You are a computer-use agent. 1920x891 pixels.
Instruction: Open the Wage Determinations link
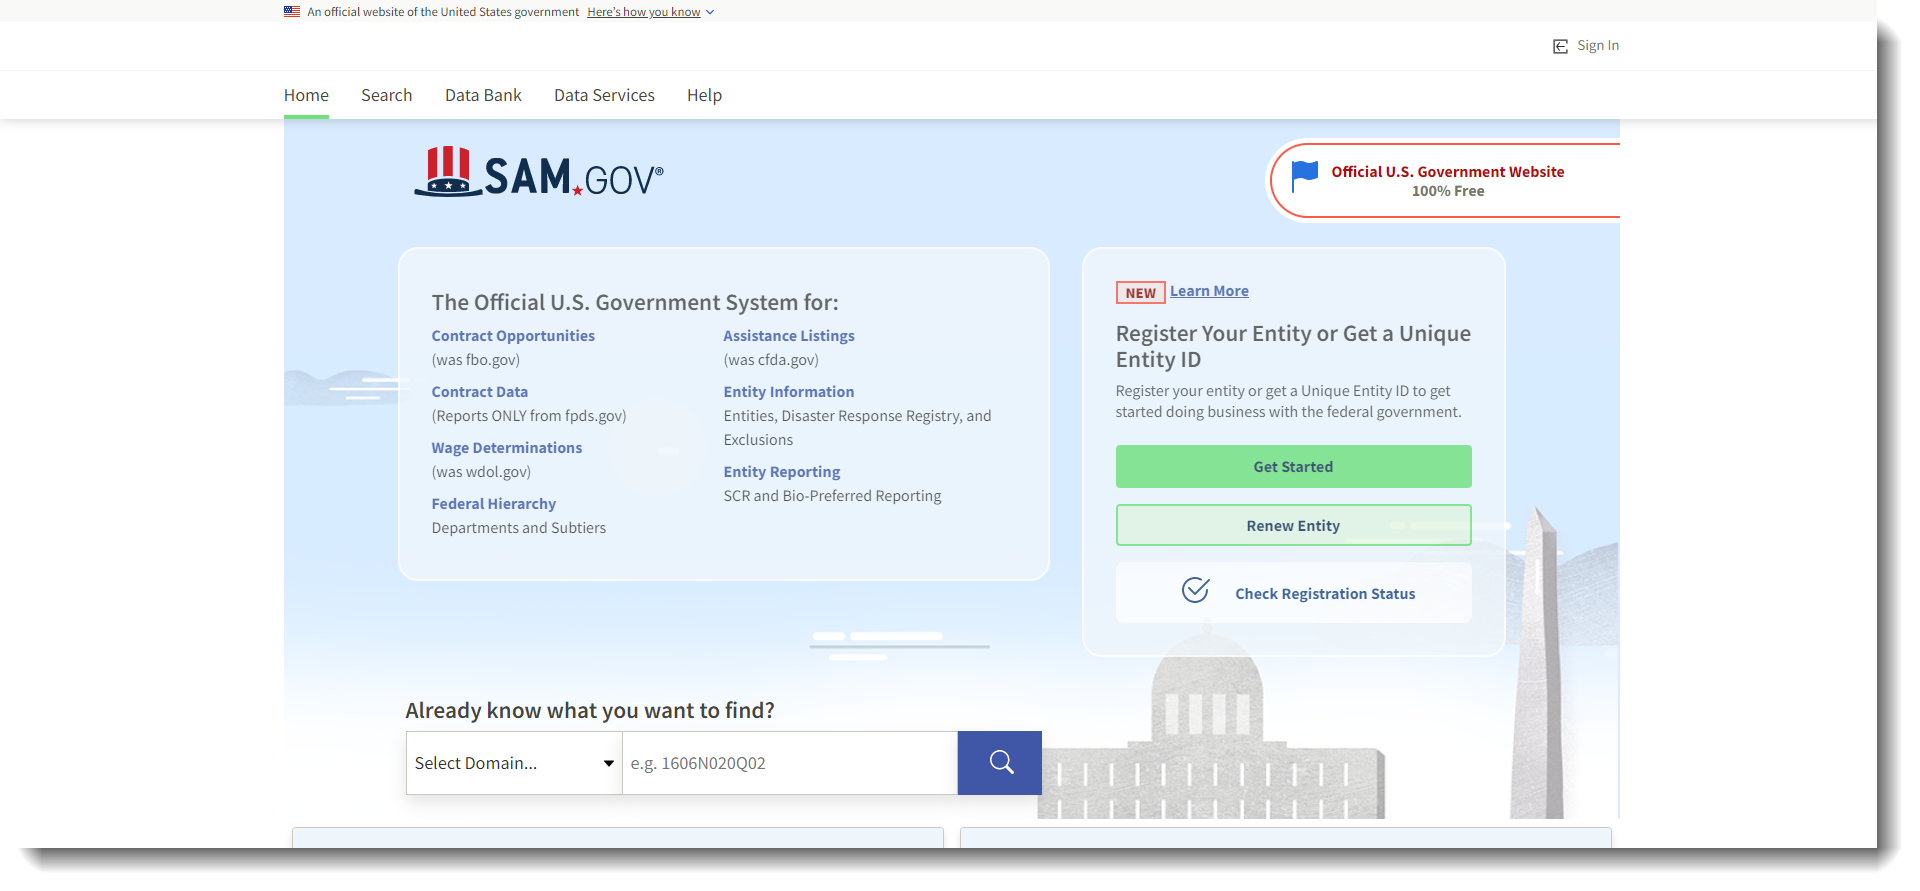click(x=507, y=448)
